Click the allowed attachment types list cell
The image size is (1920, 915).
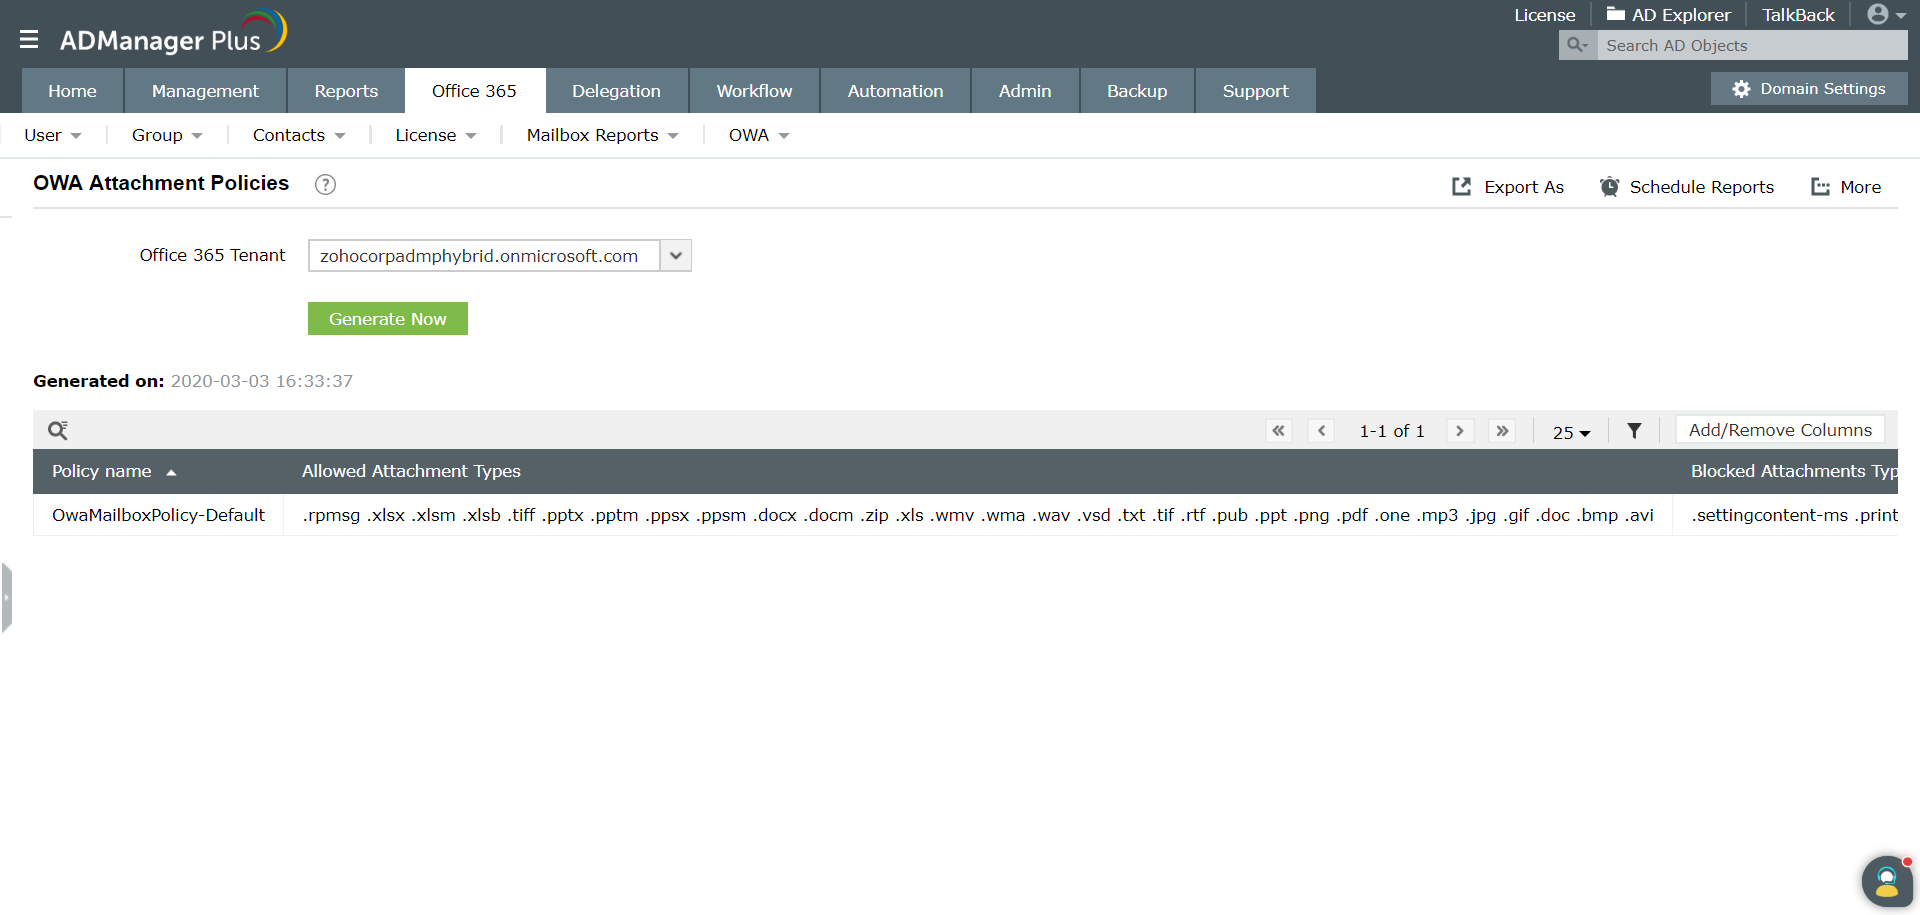[x=978, y=515]
